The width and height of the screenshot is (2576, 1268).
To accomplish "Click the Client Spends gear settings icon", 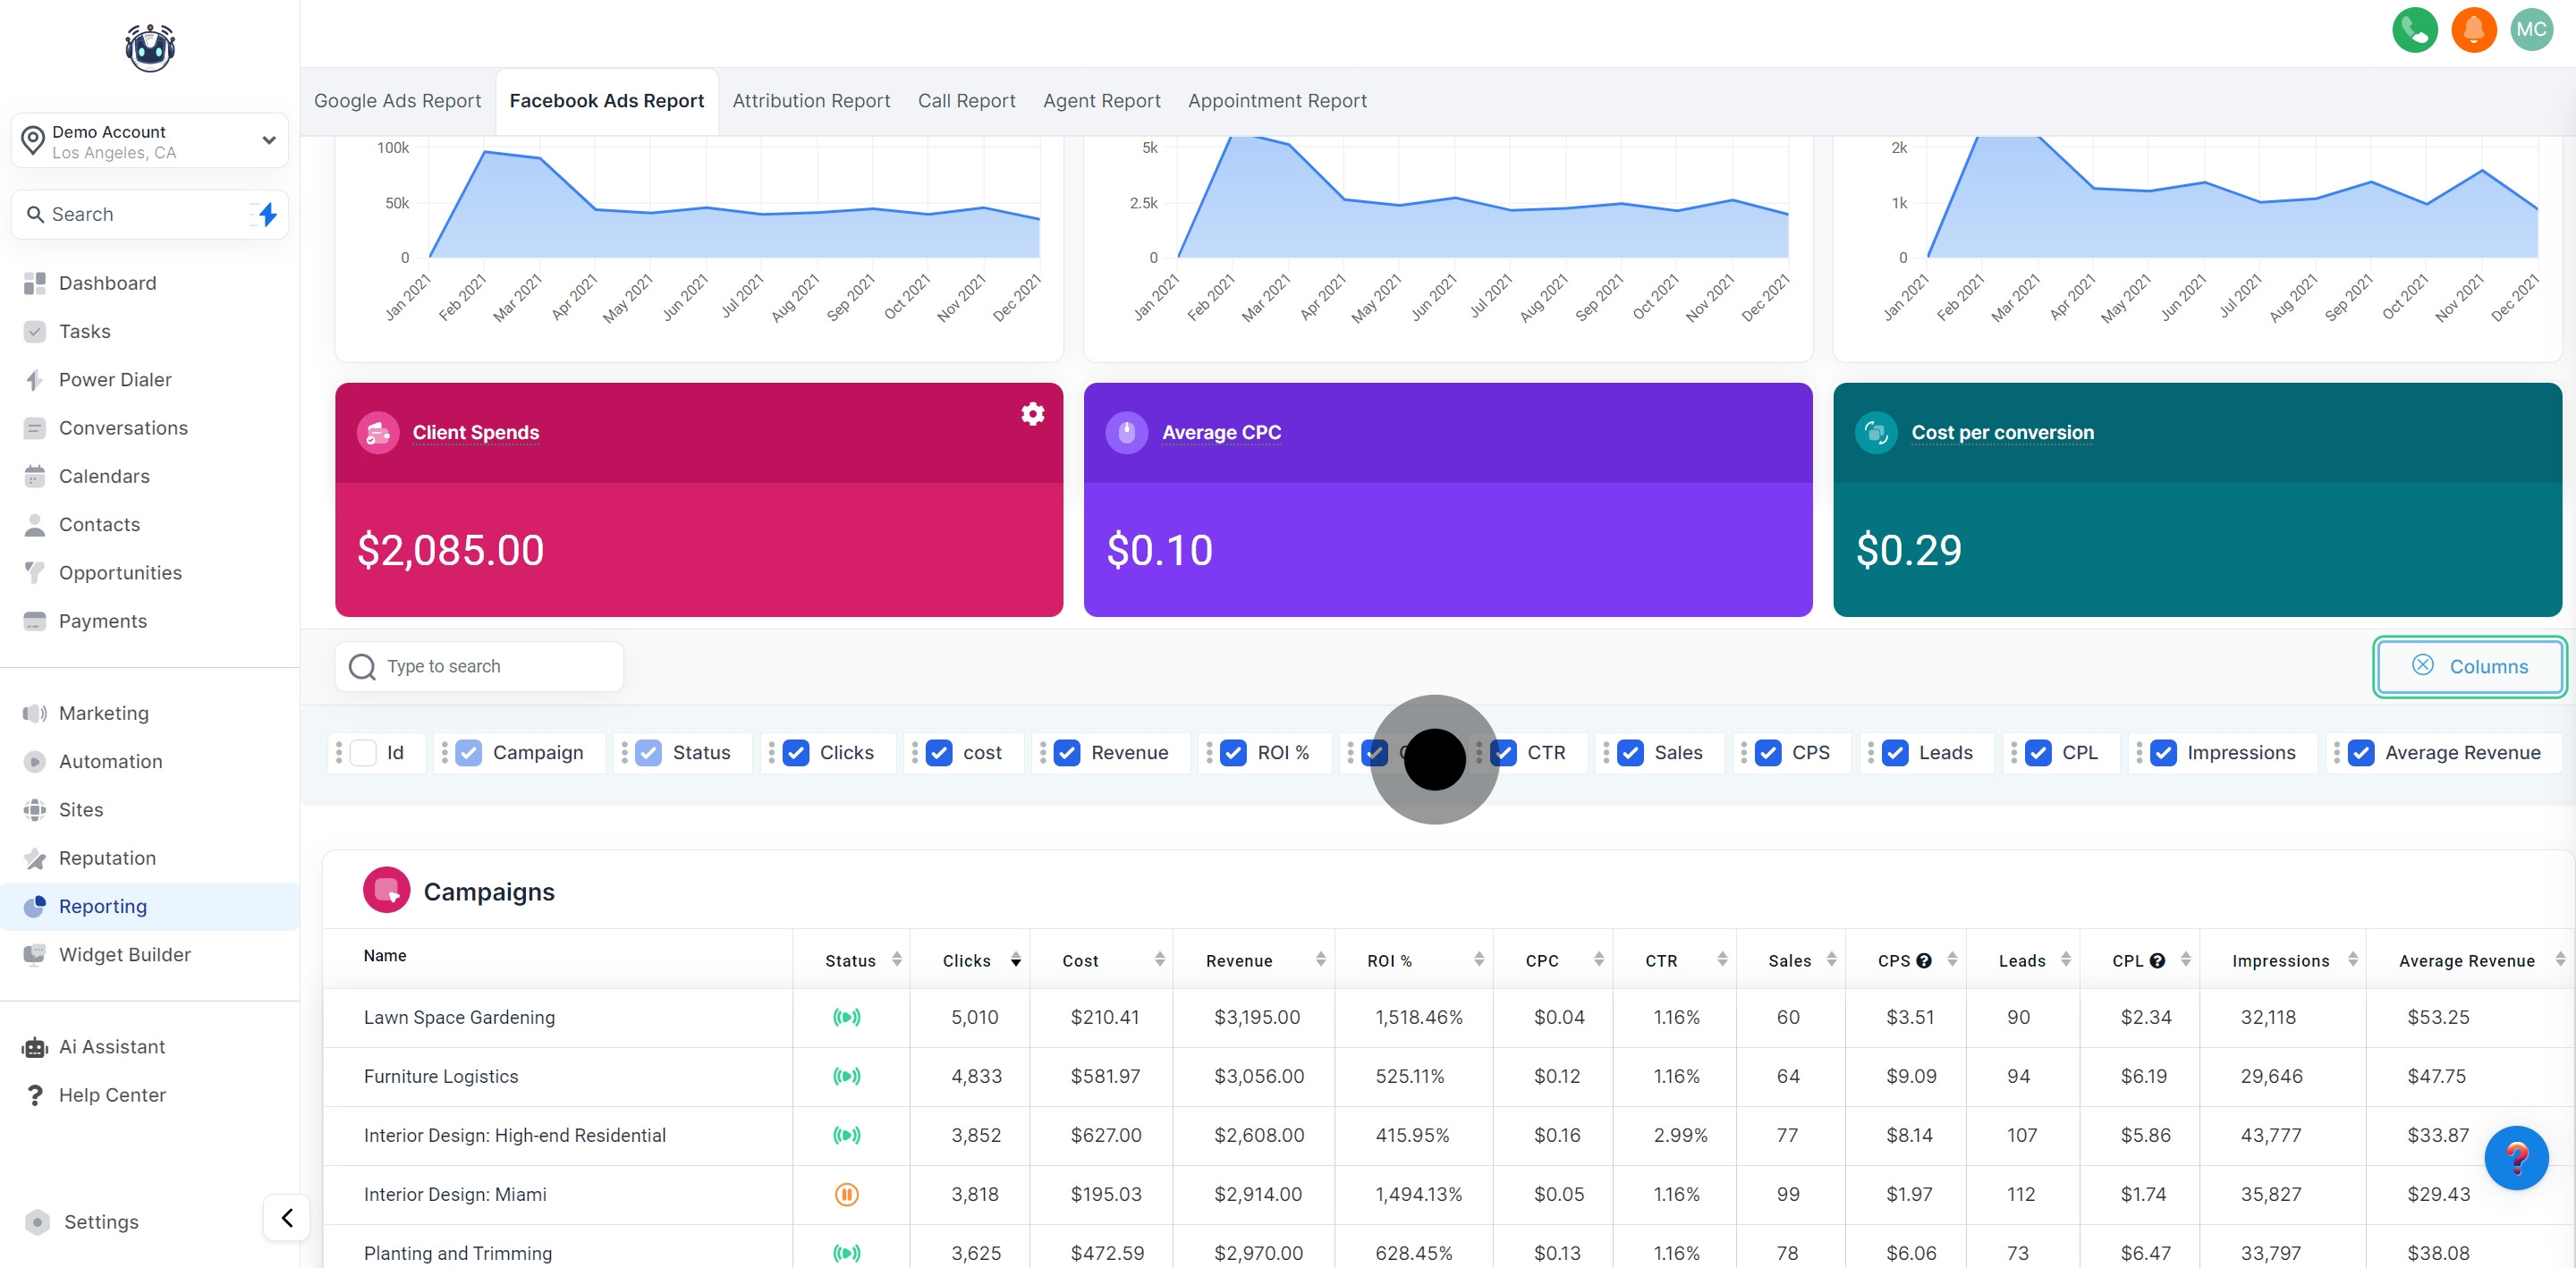I will [x=1032, y=414].
